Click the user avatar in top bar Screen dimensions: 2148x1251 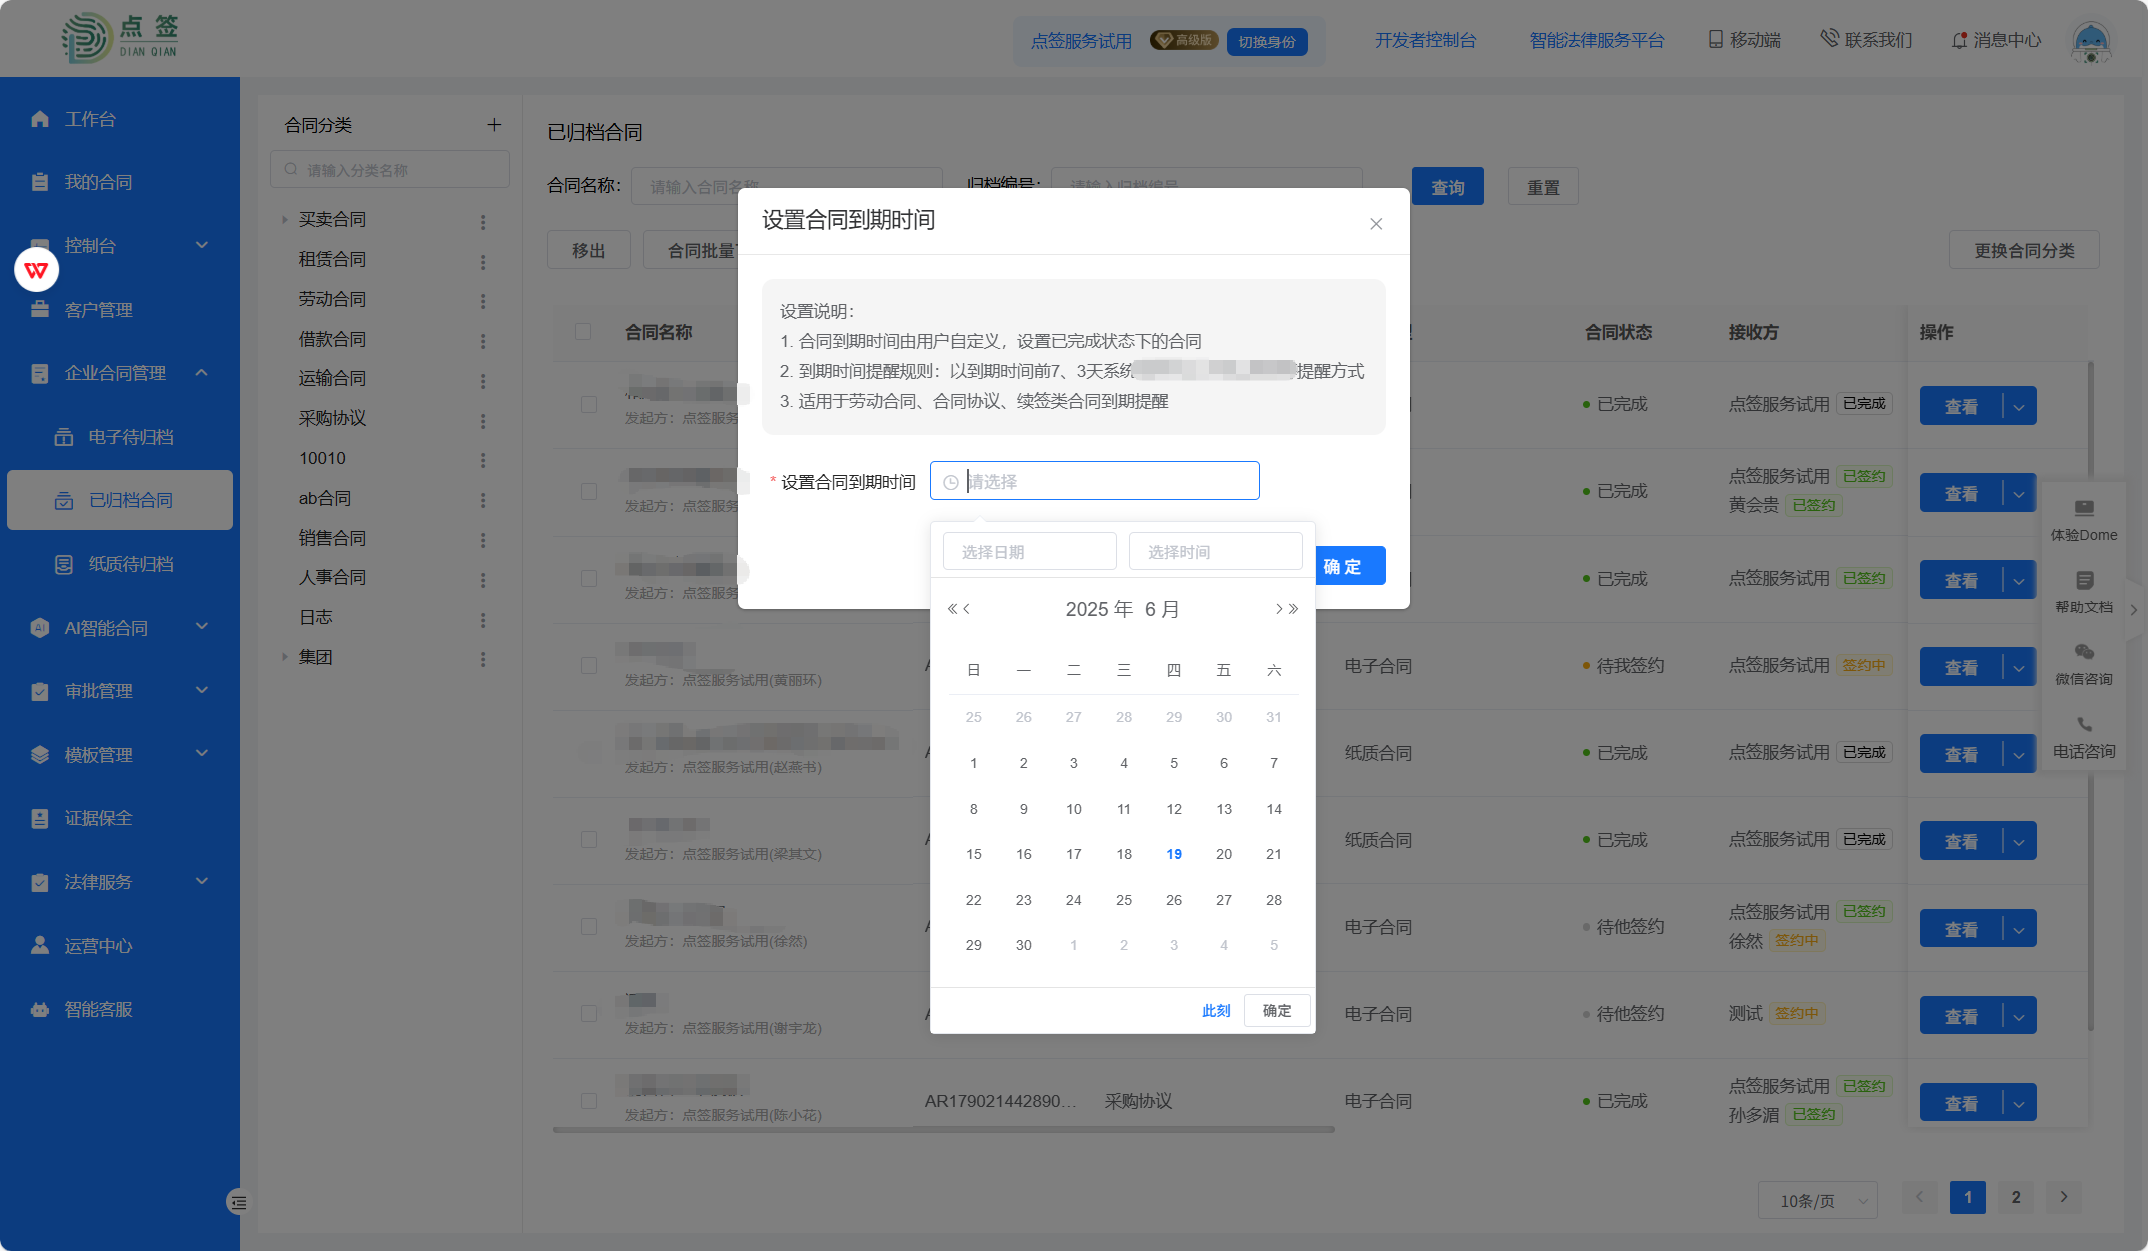coord(2091,42)
